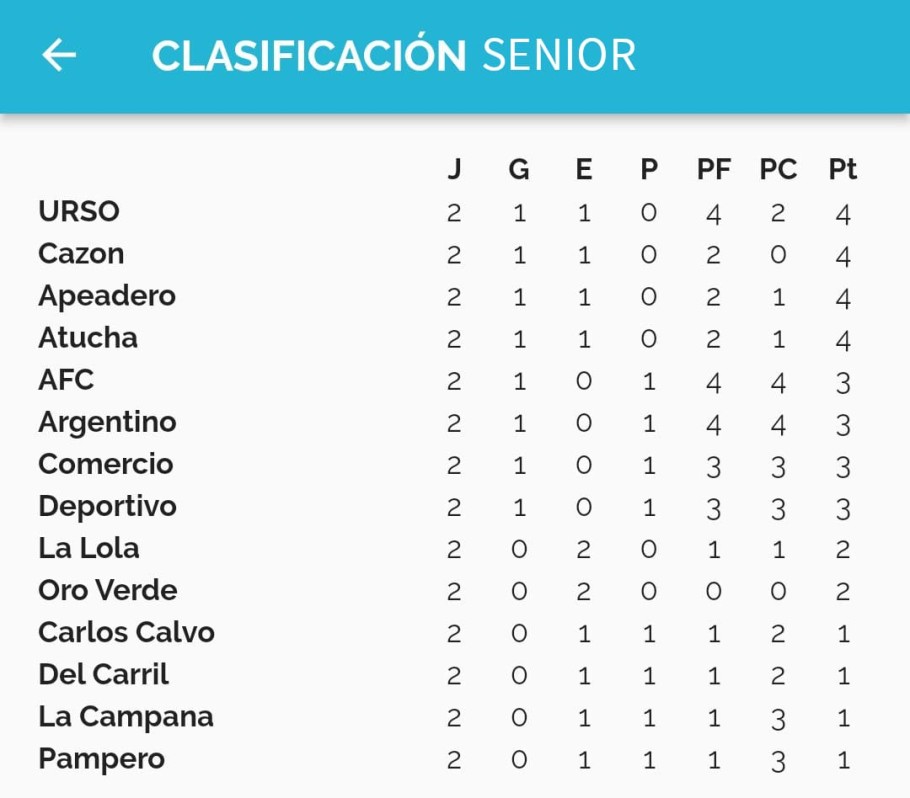
Task: Tap the Atucha team name
Action: pos(88,338)
